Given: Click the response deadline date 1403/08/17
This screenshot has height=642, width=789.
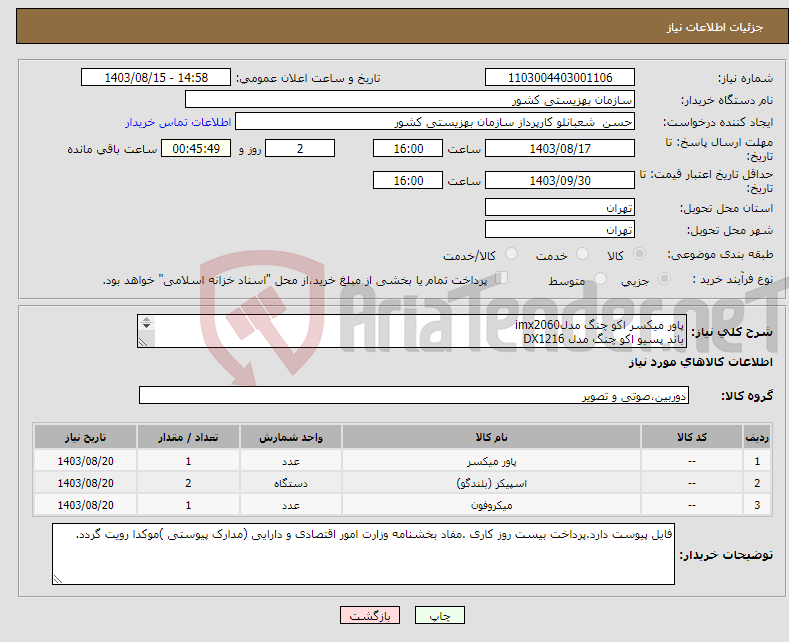Looking at the screenshot, I should coord(560,148).
